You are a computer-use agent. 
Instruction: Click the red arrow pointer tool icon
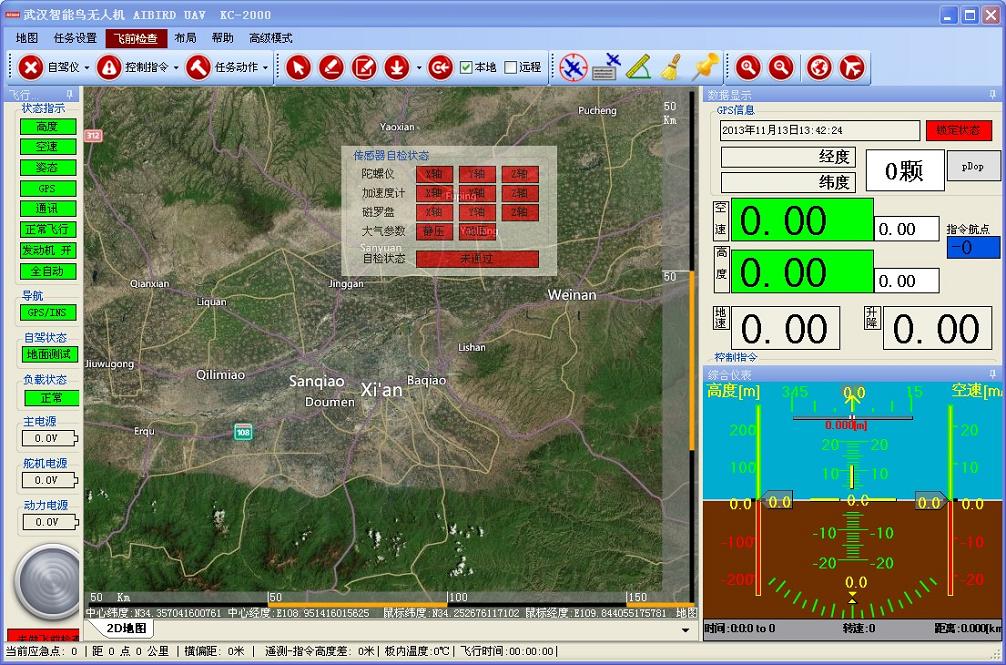298,67
